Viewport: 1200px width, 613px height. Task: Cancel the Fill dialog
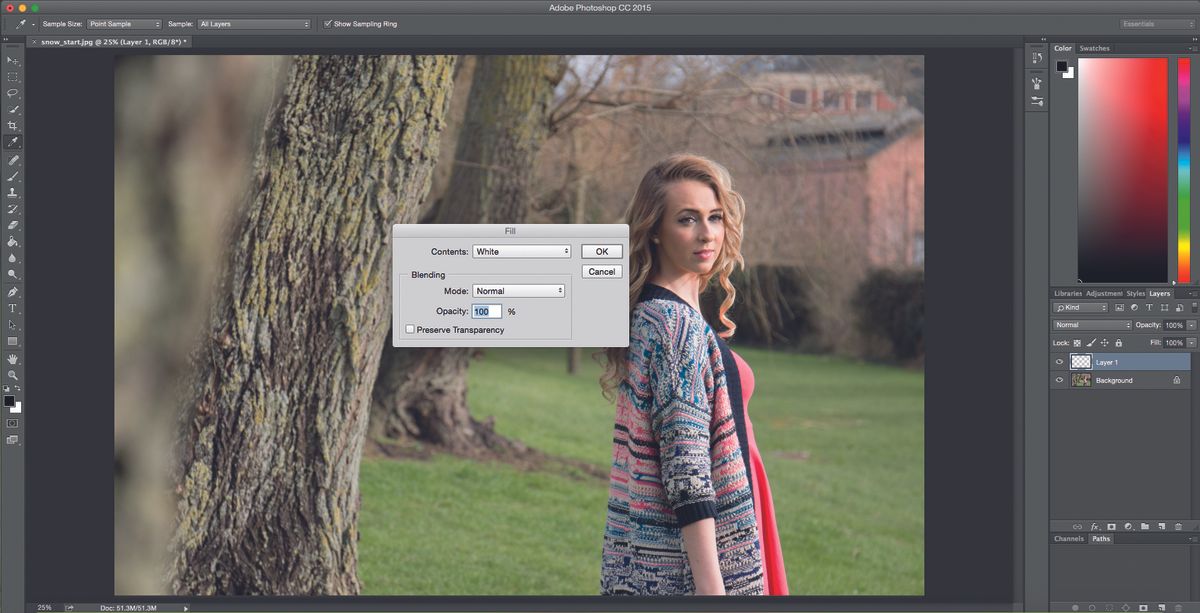click(601, 271)
